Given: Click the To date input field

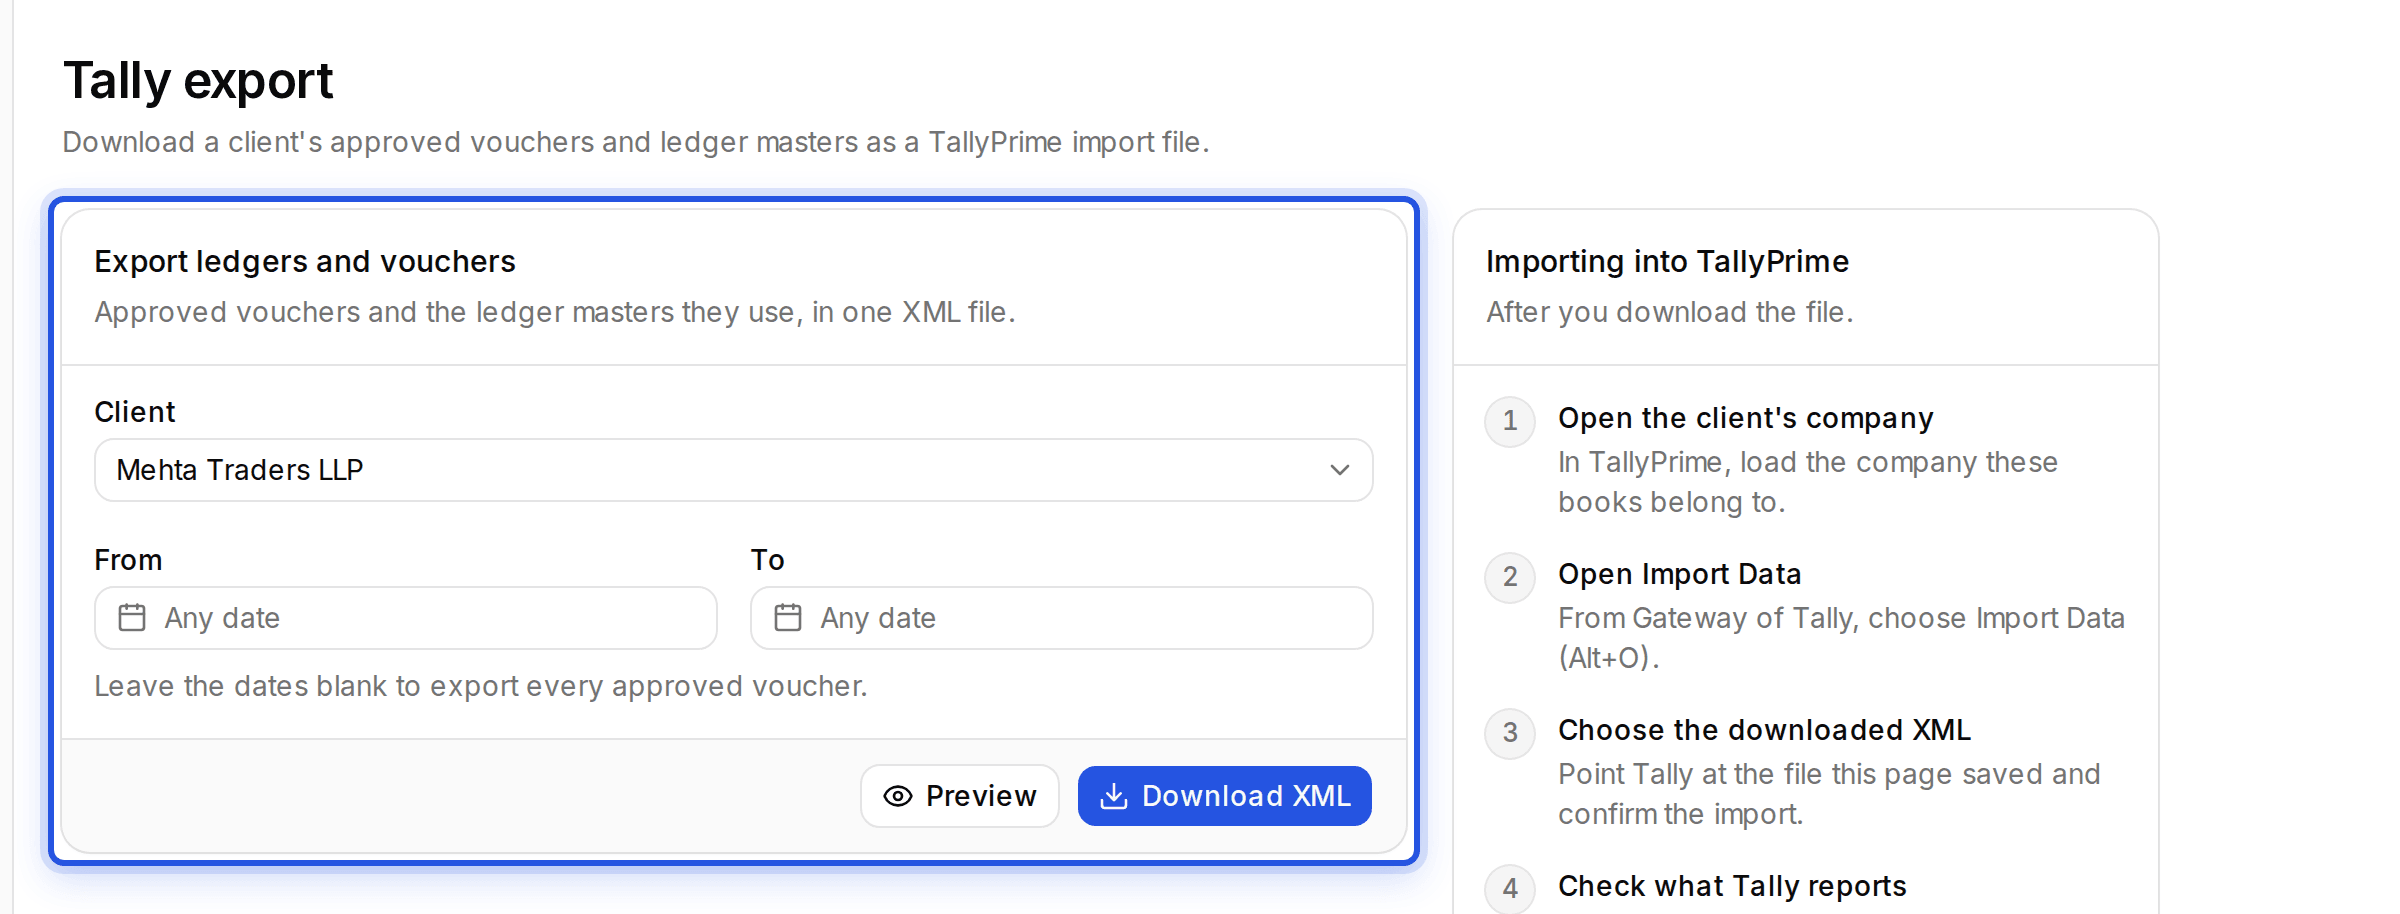Looking at the screenshot, I should (1062, 618).
